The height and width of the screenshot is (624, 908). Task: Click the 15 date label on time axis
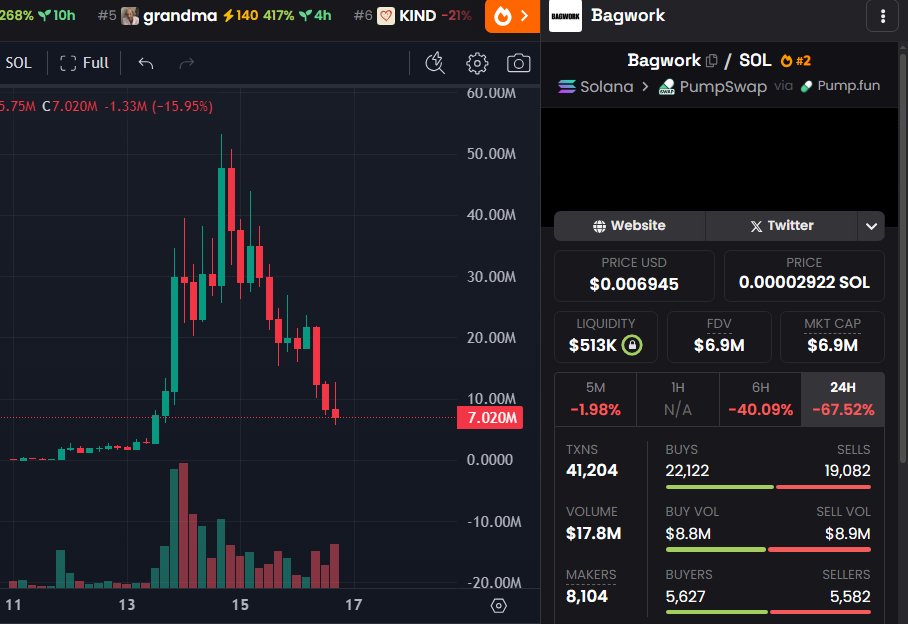click(240, 605)
